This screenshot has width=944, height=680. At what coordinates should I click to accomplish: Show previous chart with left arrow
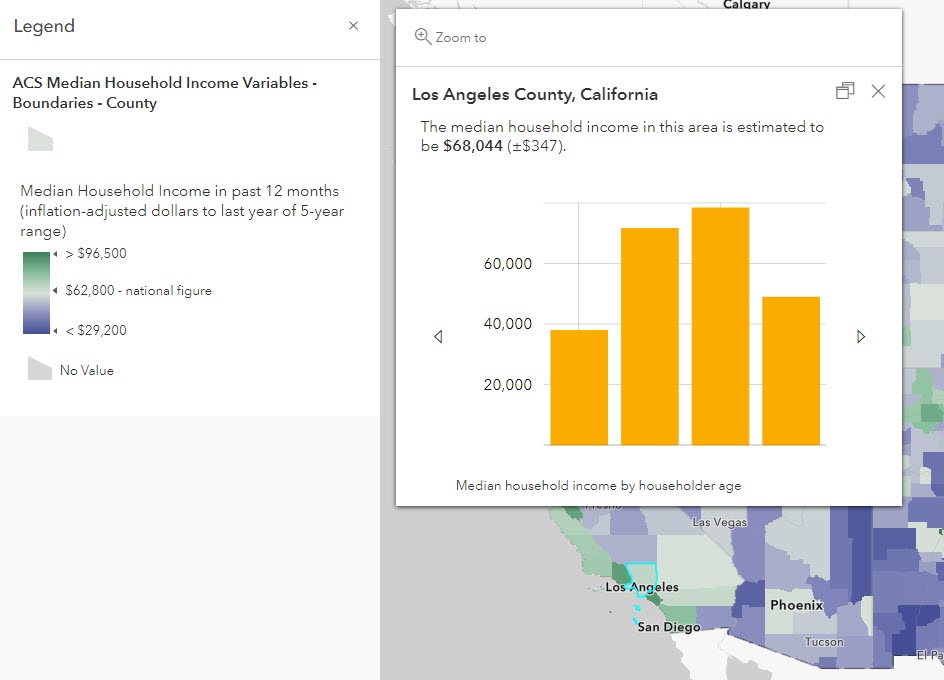pyautogui.click(x=438, y=337)
